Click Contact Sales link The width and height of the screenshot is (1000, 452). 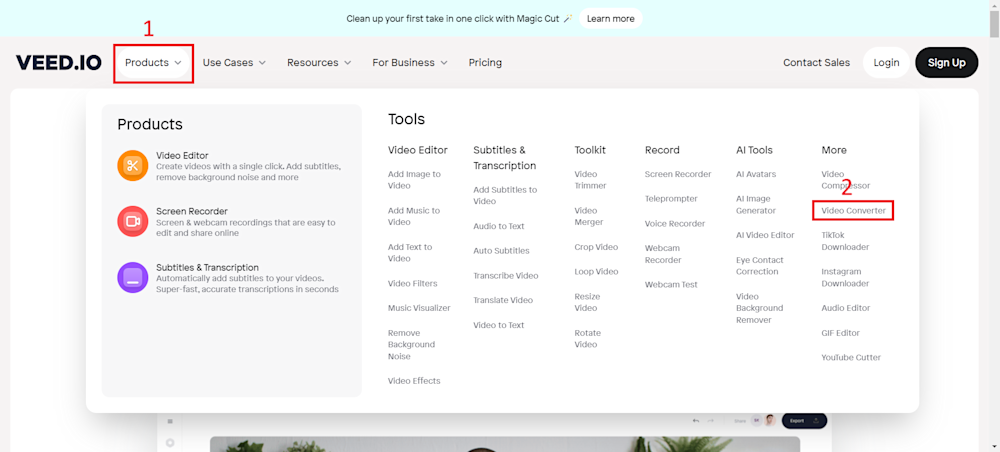click(x=816, y=62)
